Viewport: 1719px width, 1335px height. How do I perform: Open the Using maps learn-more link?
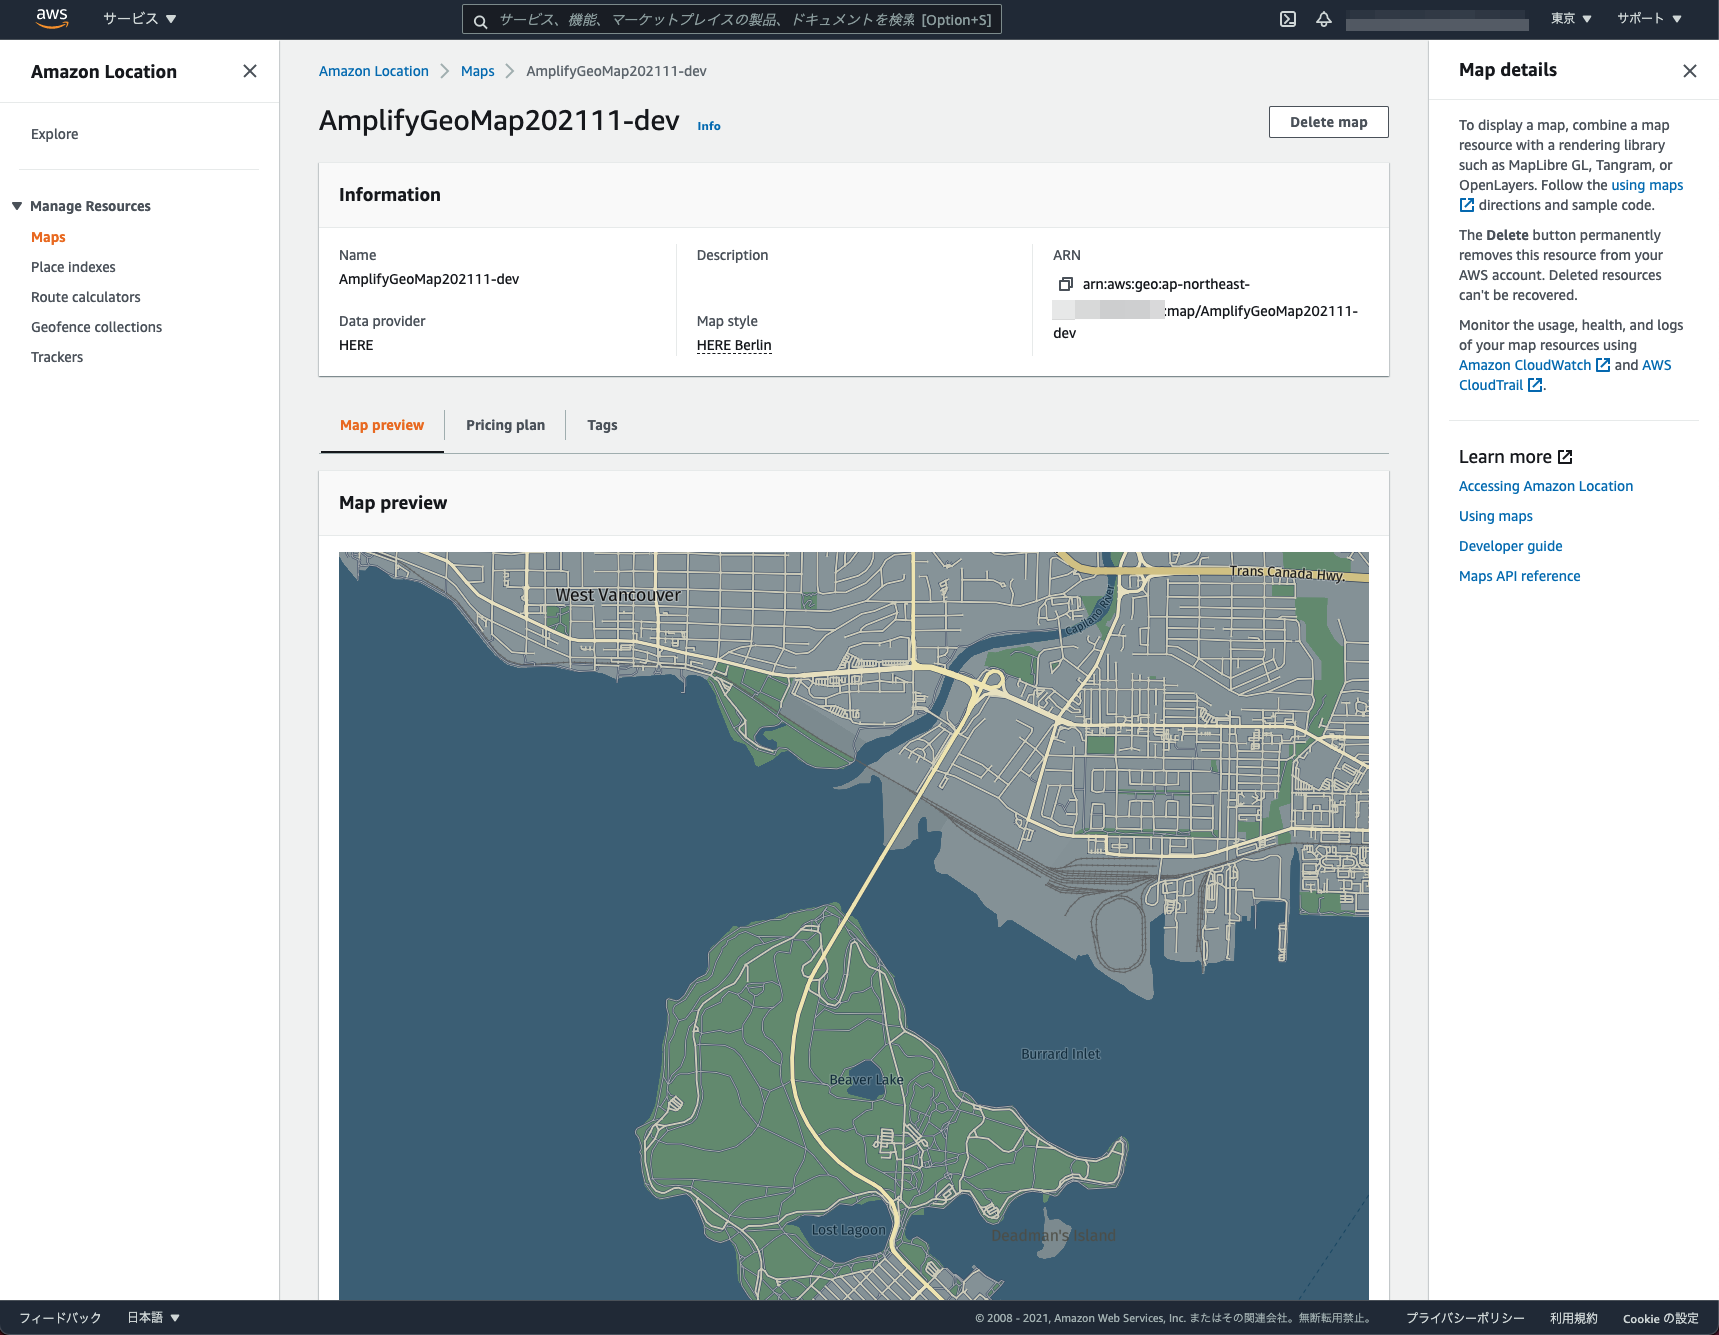(1496, 516)
